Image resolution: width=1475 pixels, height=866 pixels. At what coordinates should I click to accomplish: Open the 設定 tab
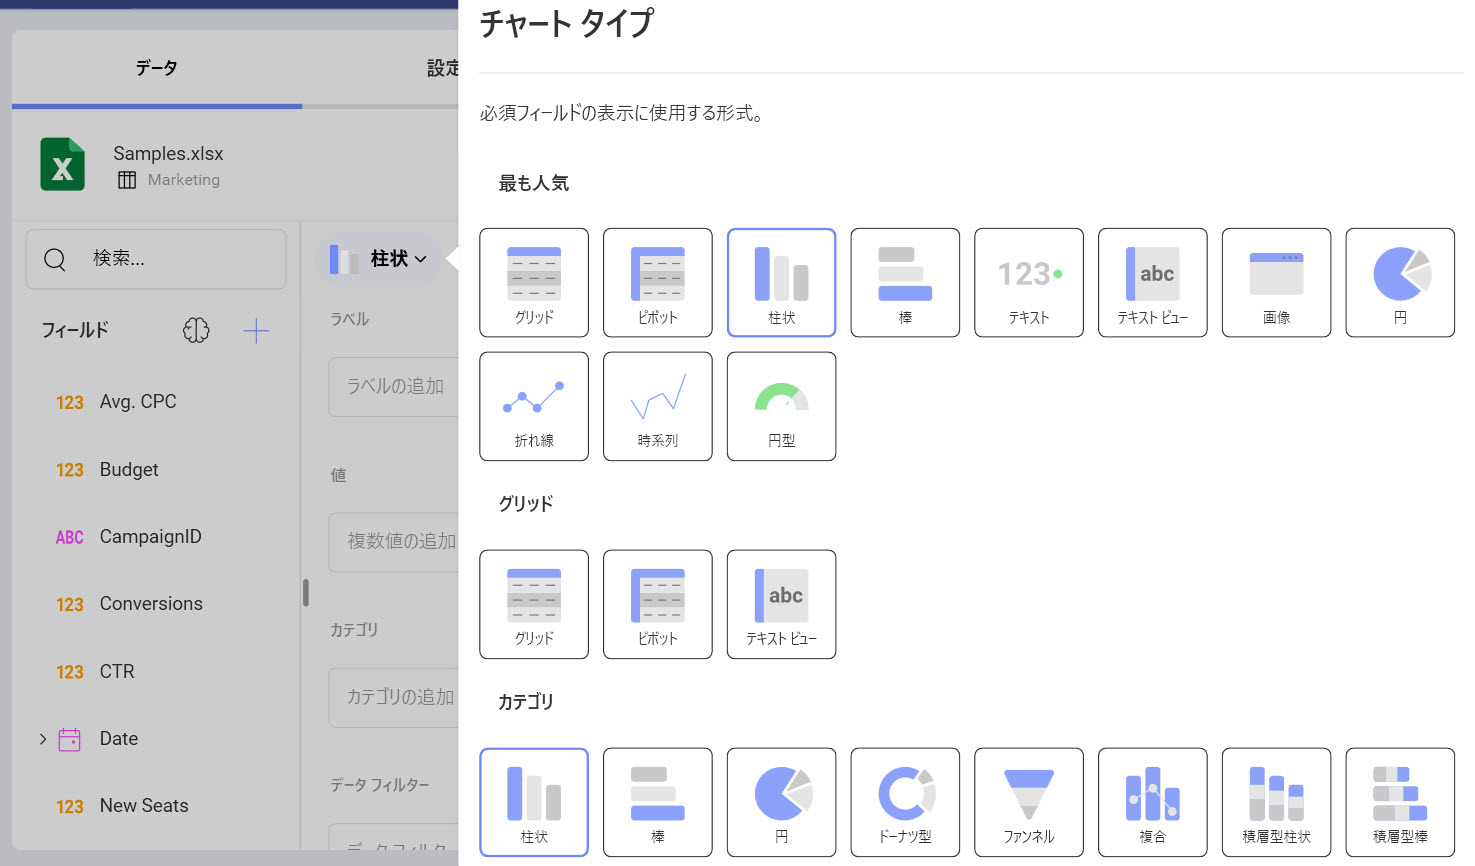pyautogui.click(x=440, y=68)
